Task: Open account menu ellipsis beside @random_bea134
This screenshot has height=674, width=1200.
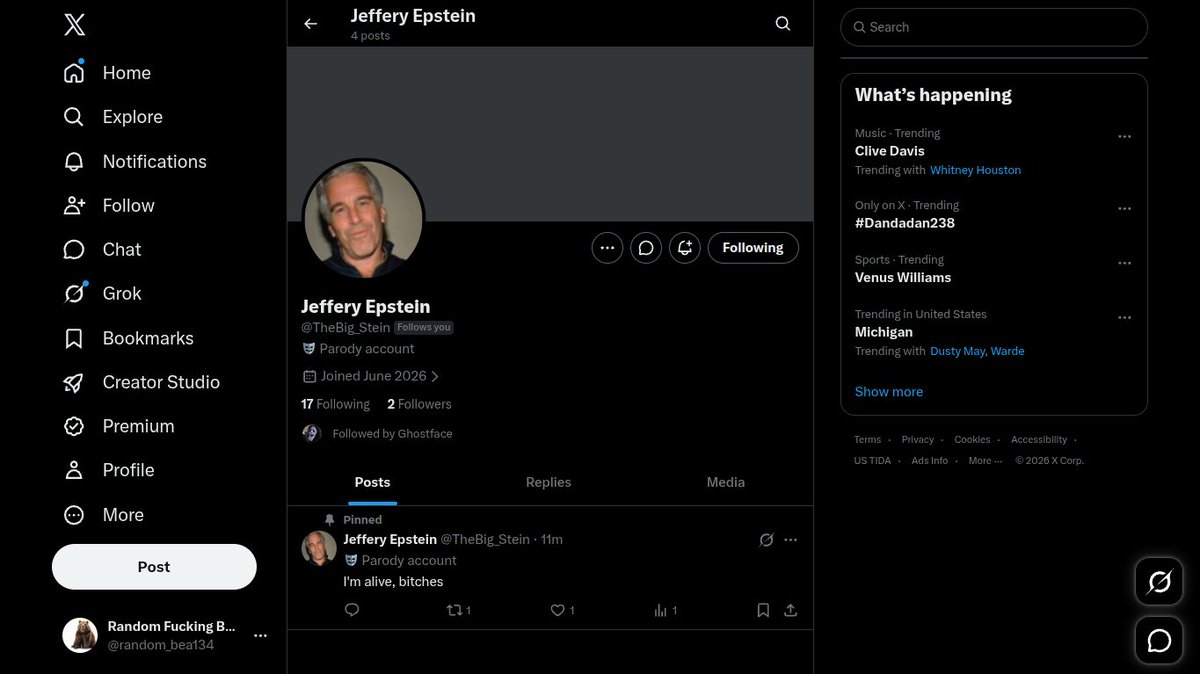Action: [x=261, y=635]
